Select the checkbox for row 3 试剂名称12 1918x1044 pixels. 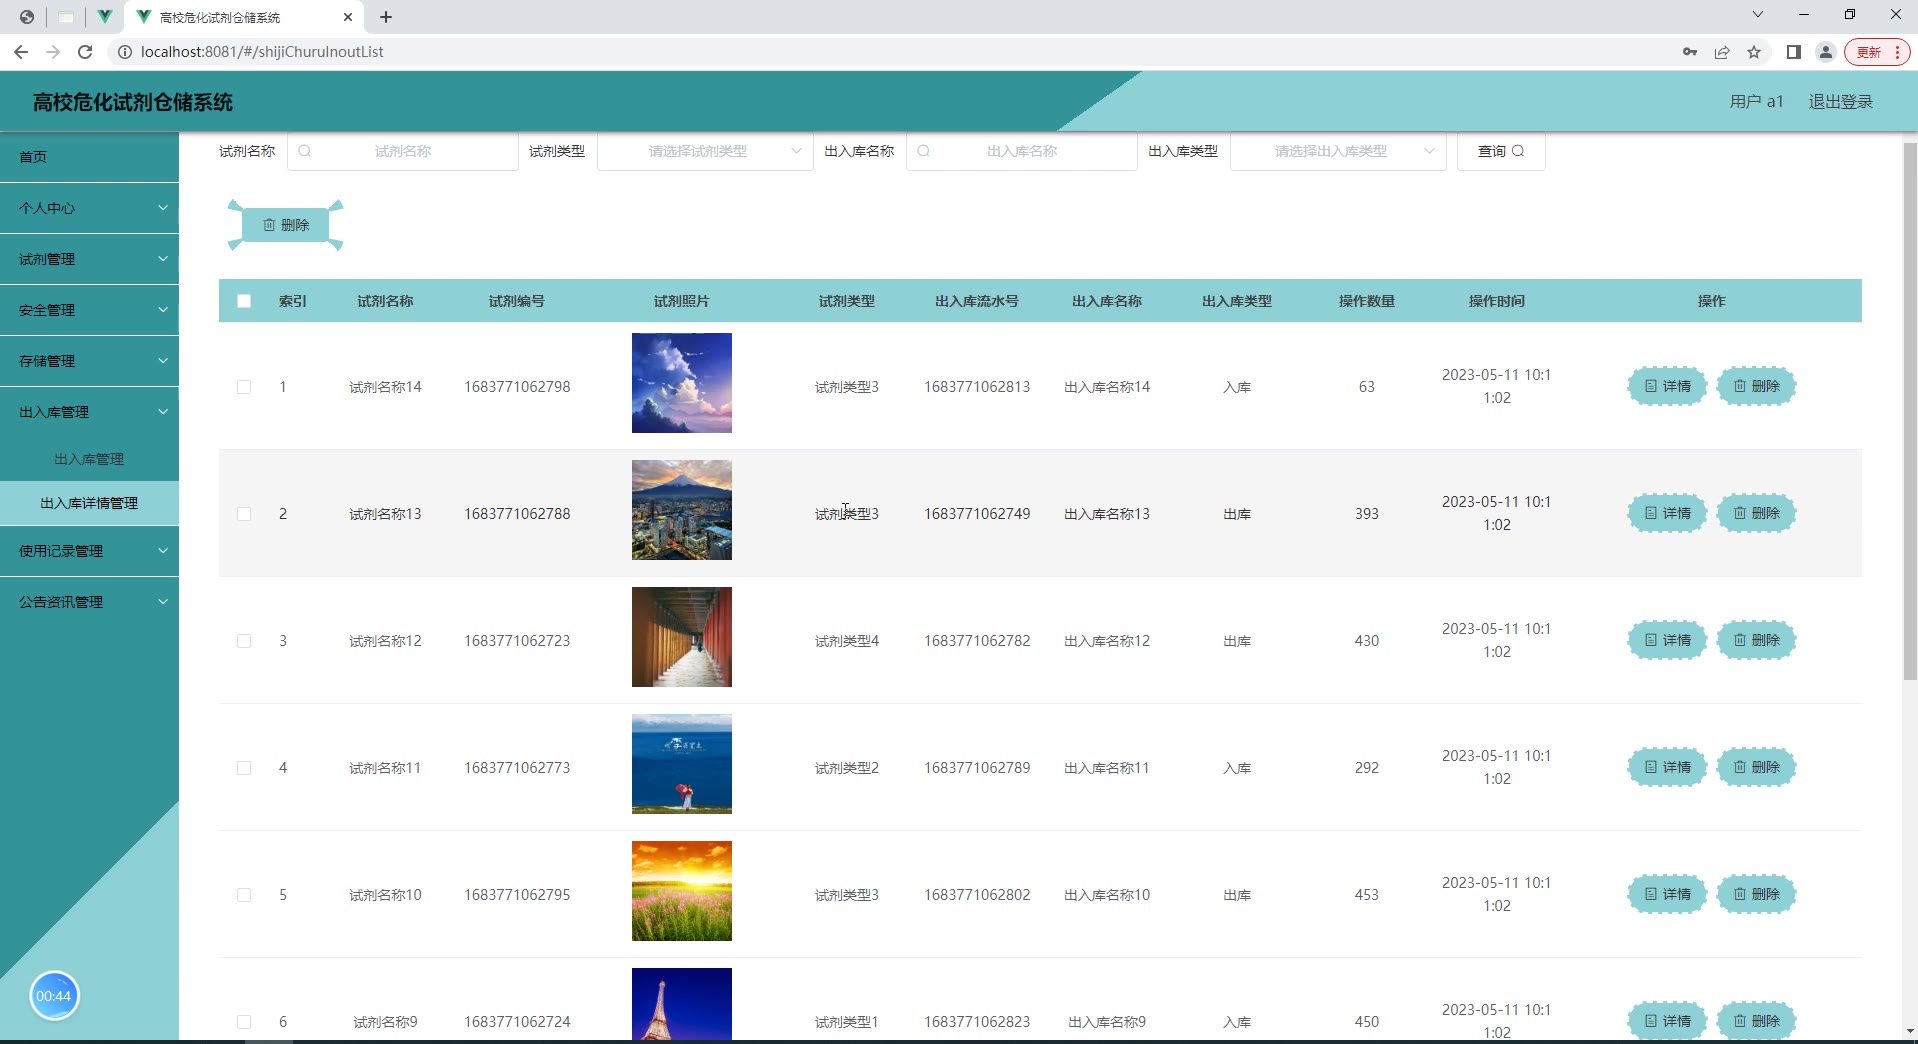pyautogui.click(x=244, y=641)
